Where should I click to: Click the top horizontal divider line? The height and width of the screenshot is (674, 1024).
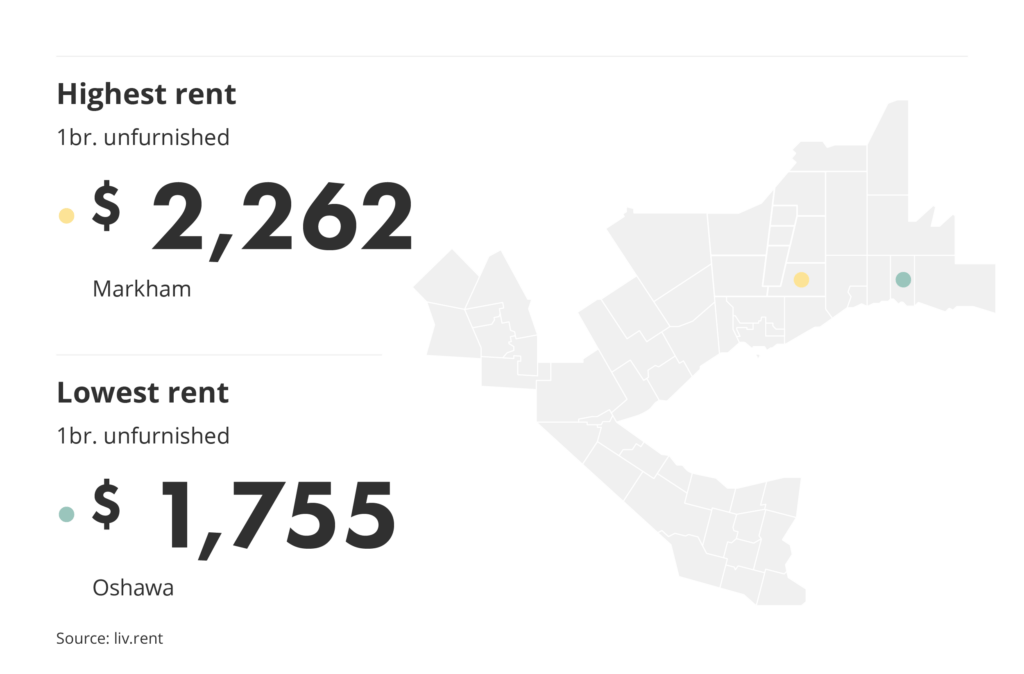[512, 57]
